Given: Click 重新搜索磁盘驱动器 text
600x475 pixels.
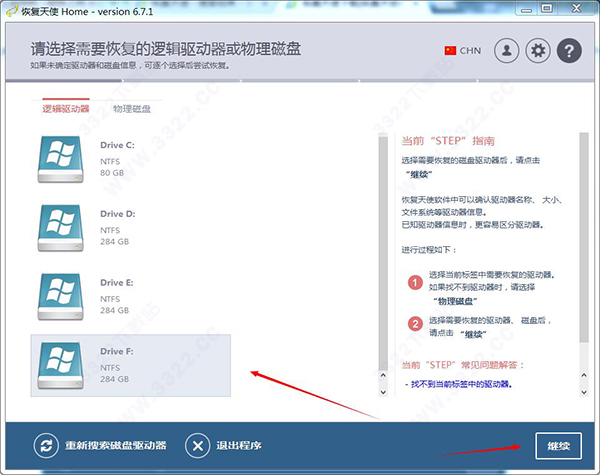Looking at the screenshot, I should coord(116,446).
